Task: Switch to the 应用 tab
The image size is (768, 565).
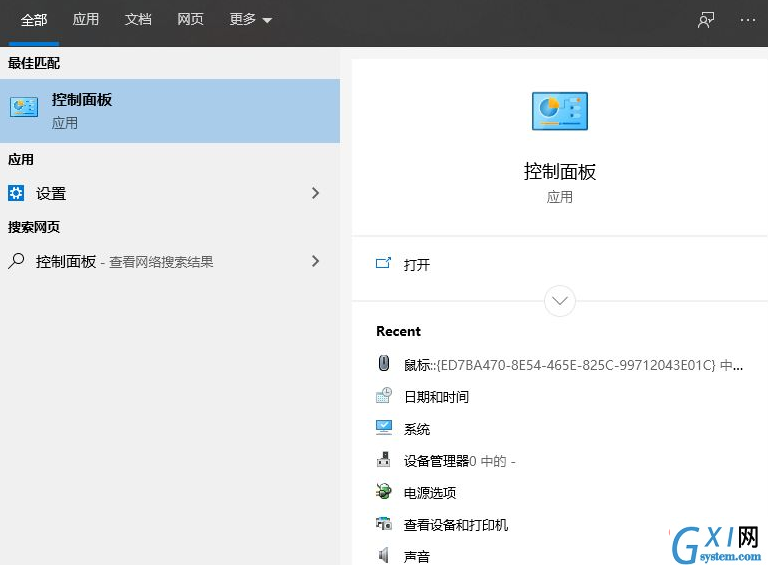Action: point(86,20)
